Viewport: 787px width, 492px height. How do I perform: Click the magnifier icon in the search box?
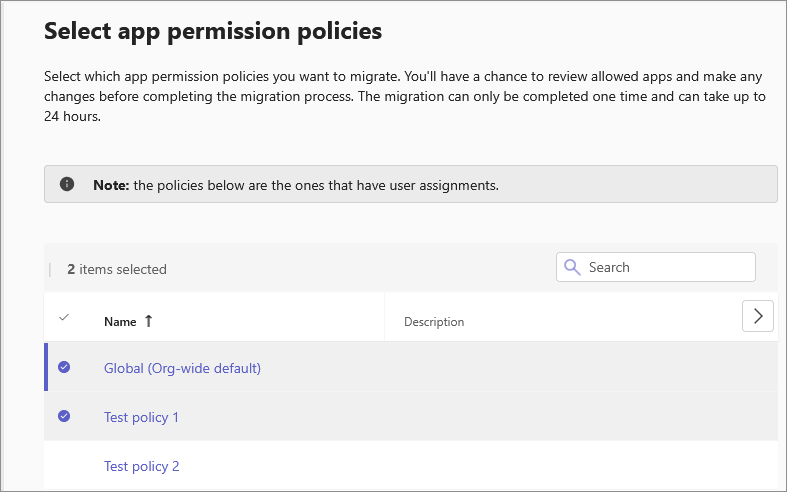pos(573,267)
